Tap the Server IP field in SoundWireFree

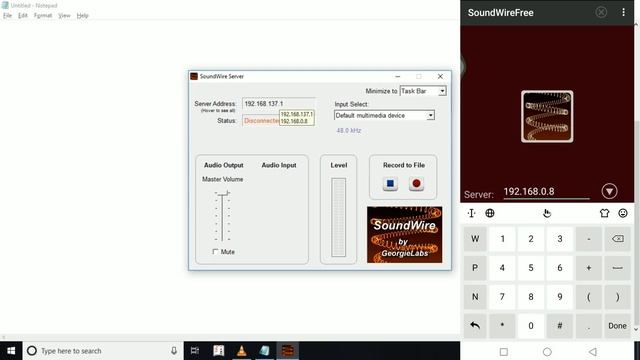point(547,192)
